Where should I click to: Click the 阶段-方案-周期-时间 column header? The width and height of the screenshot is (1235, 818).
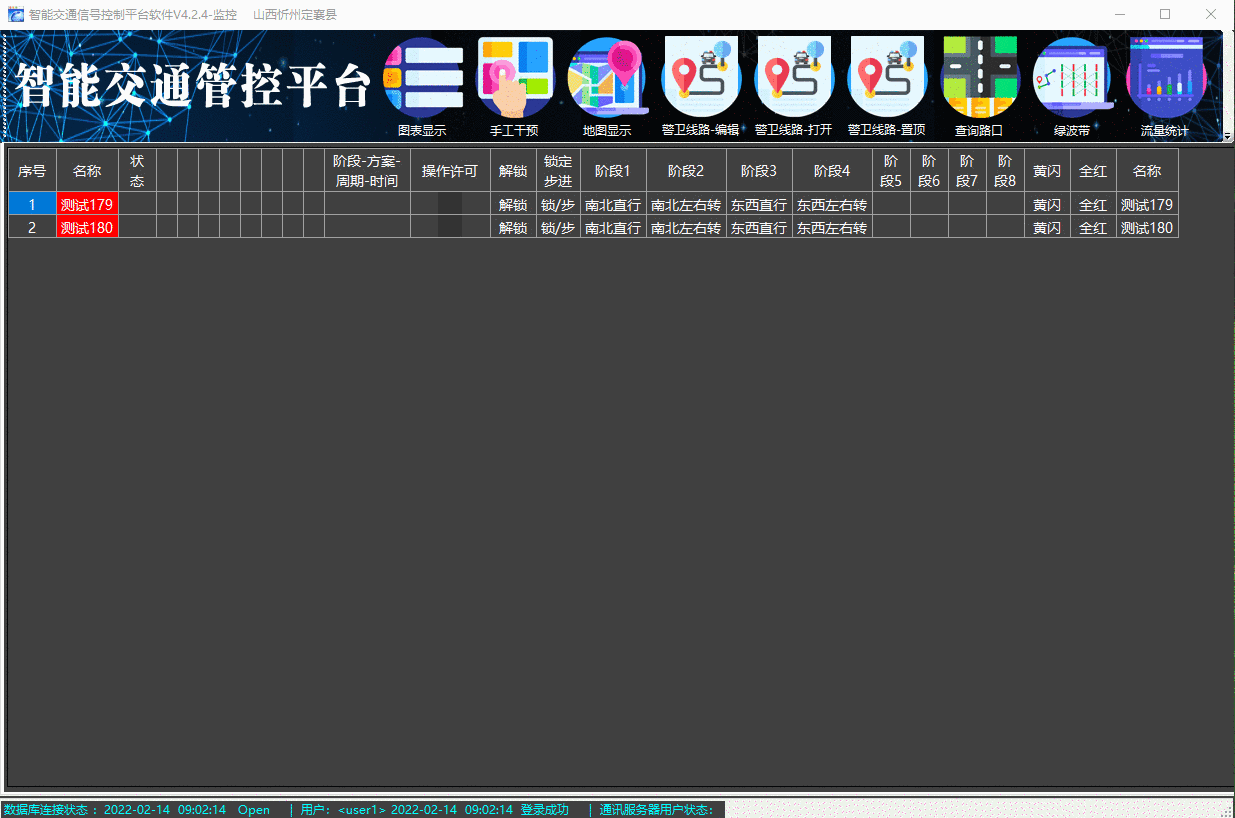tap(367, 171)
